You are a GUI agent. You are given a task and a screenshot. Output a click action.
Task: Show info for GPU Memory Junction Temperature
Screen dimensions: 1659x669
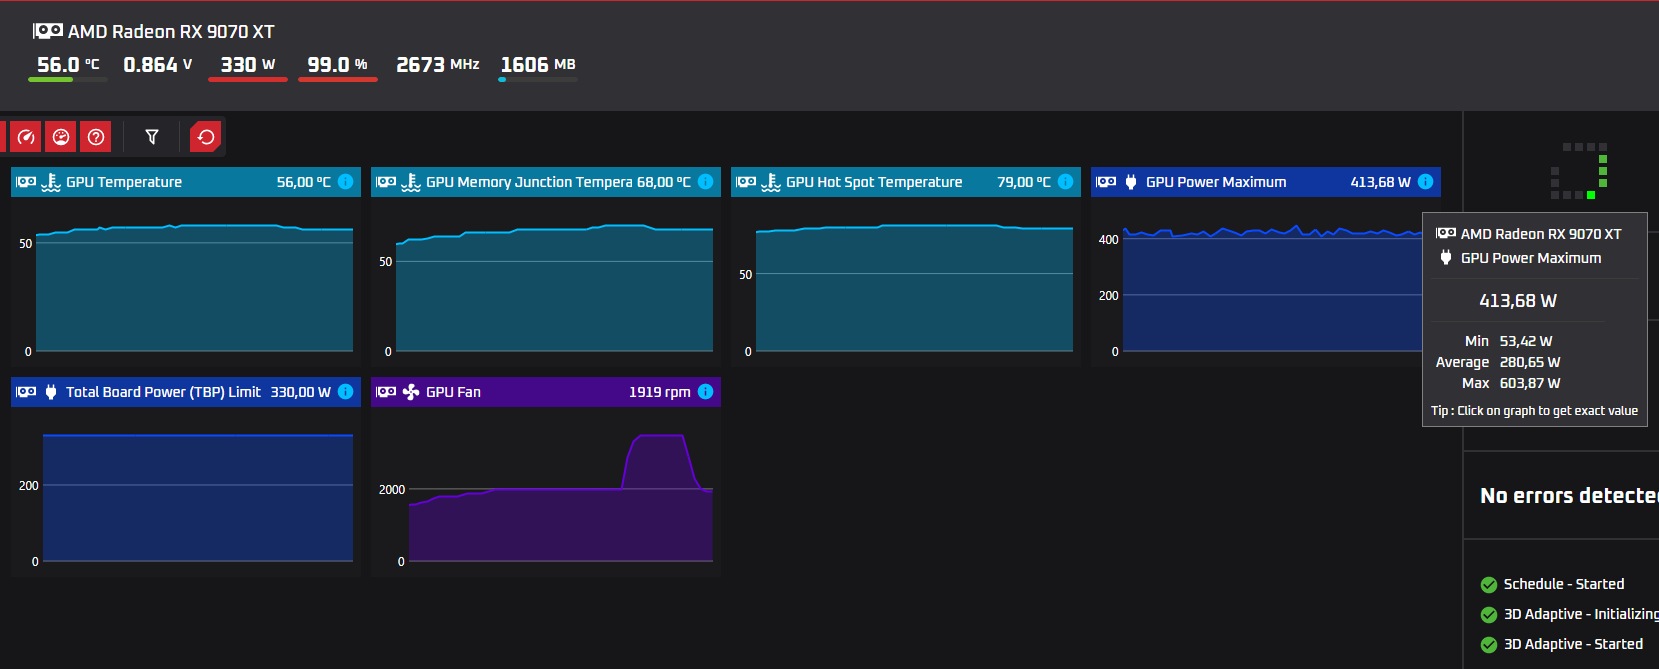705,181
